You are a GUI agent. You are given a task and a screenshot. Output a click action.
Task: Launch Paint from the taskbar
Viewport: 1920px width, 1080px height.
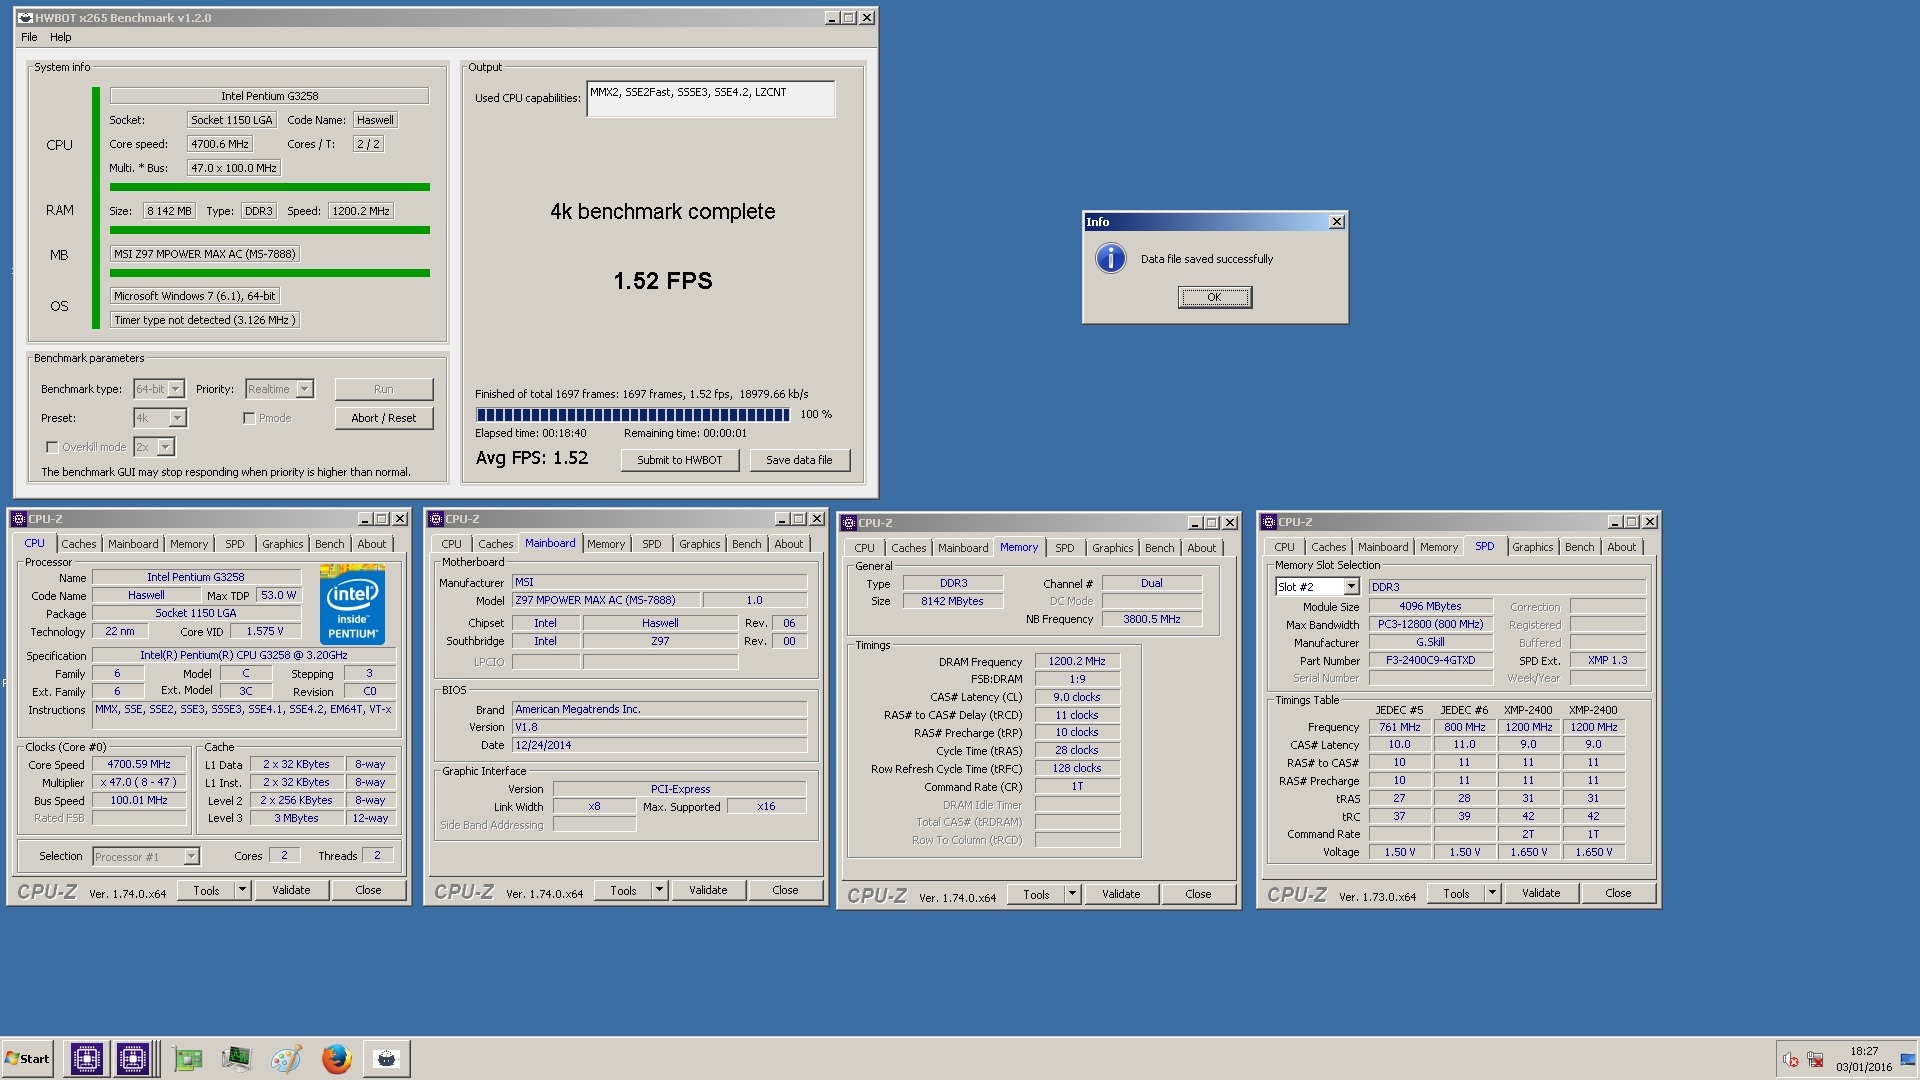pyautogui.click(x=286, y=1059)
